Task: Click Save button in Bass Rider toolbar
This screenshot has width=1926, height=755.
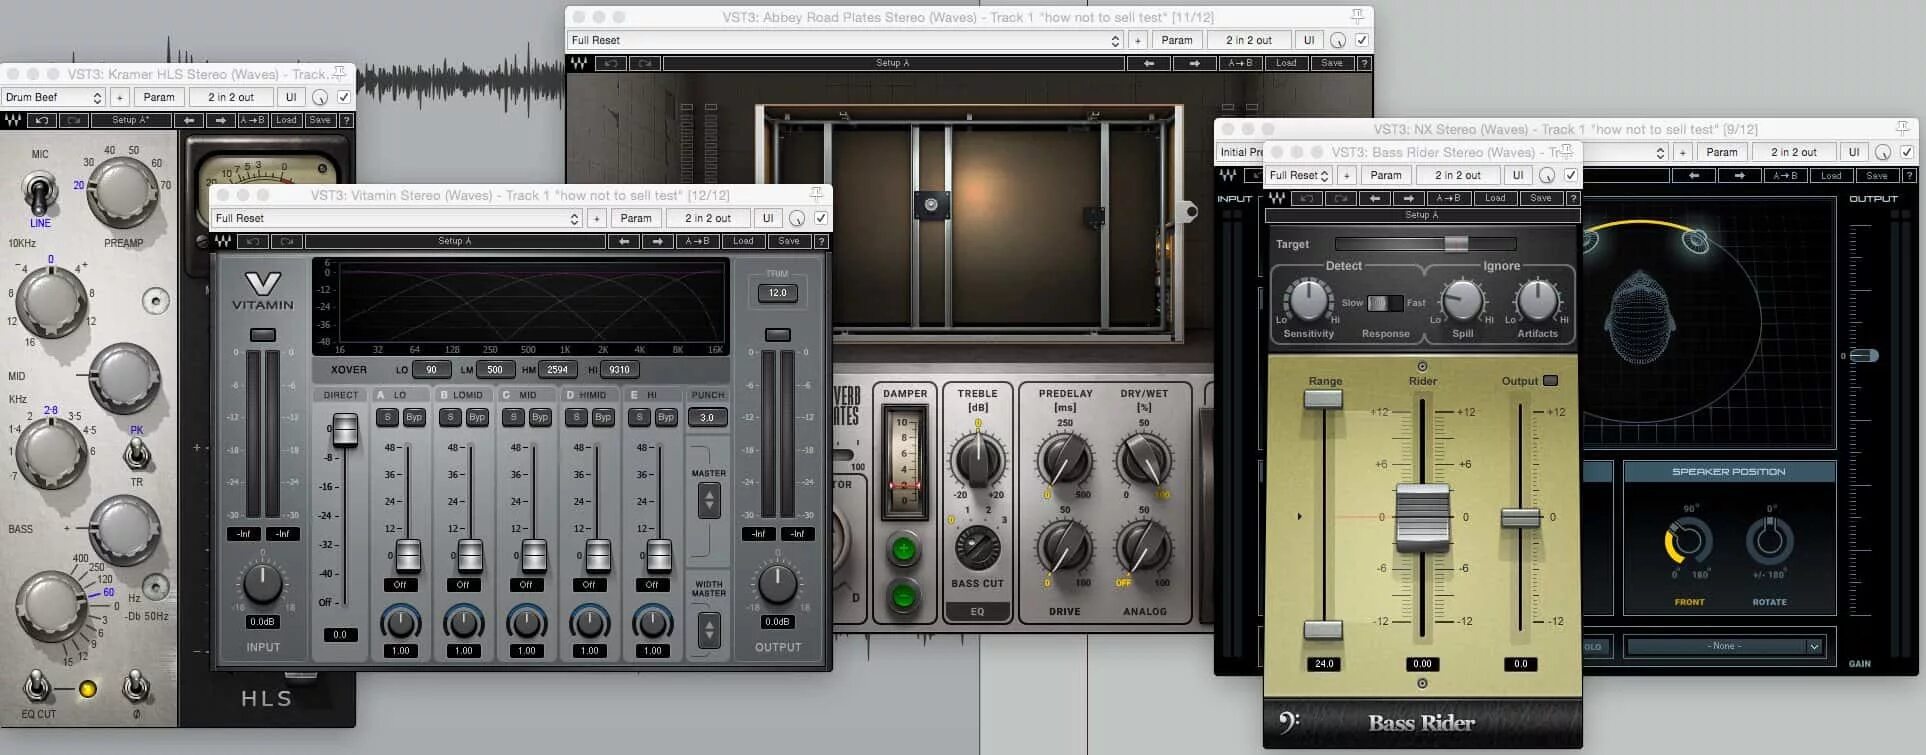Action: coord(1541,198)
